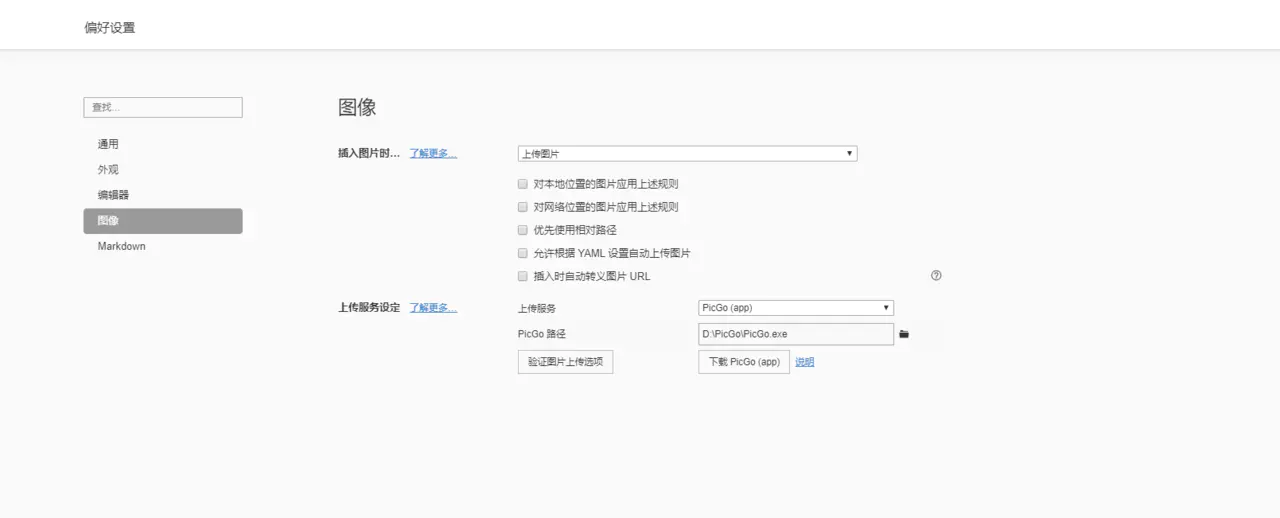Toggle 允许根据 YAML 设置自动上传图片 checkbox
The height and width of the screenshot is (518, 1280).
pyautogui.click(x=522, y=253)
